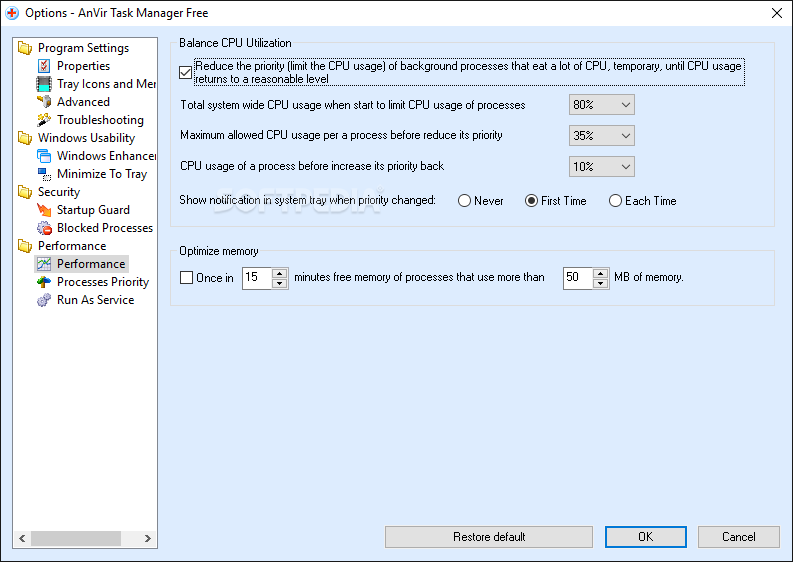Click the Performance folder icon

click(25, 246)
